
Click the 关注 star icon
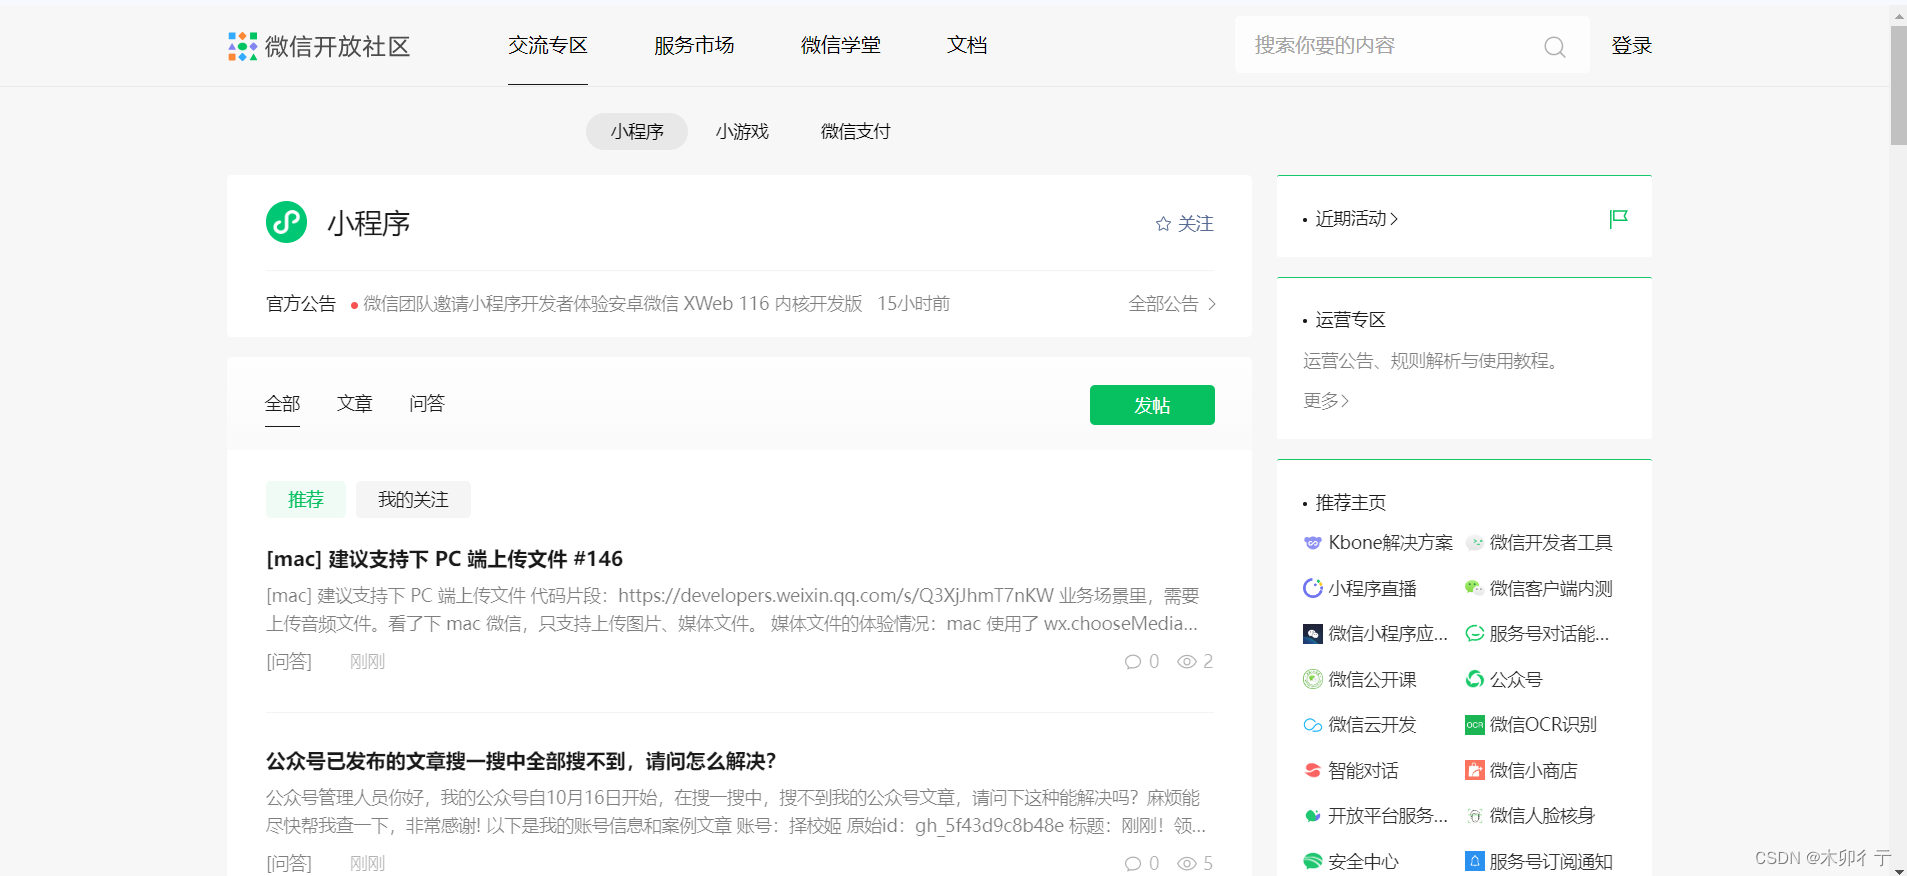1163,224
